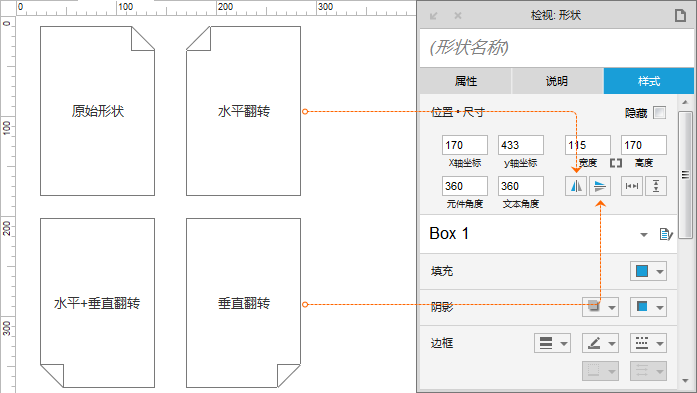Click the inner shadow blue swatch icon
This screenshot has width=697, height=393.
[x=642, y=307]
